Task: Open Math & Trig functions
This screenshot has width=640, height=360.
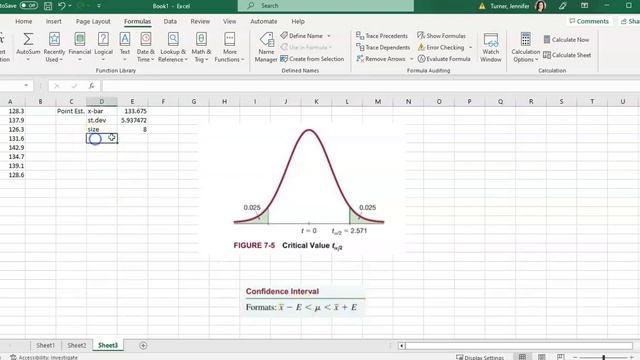Action: pos(201,47)
